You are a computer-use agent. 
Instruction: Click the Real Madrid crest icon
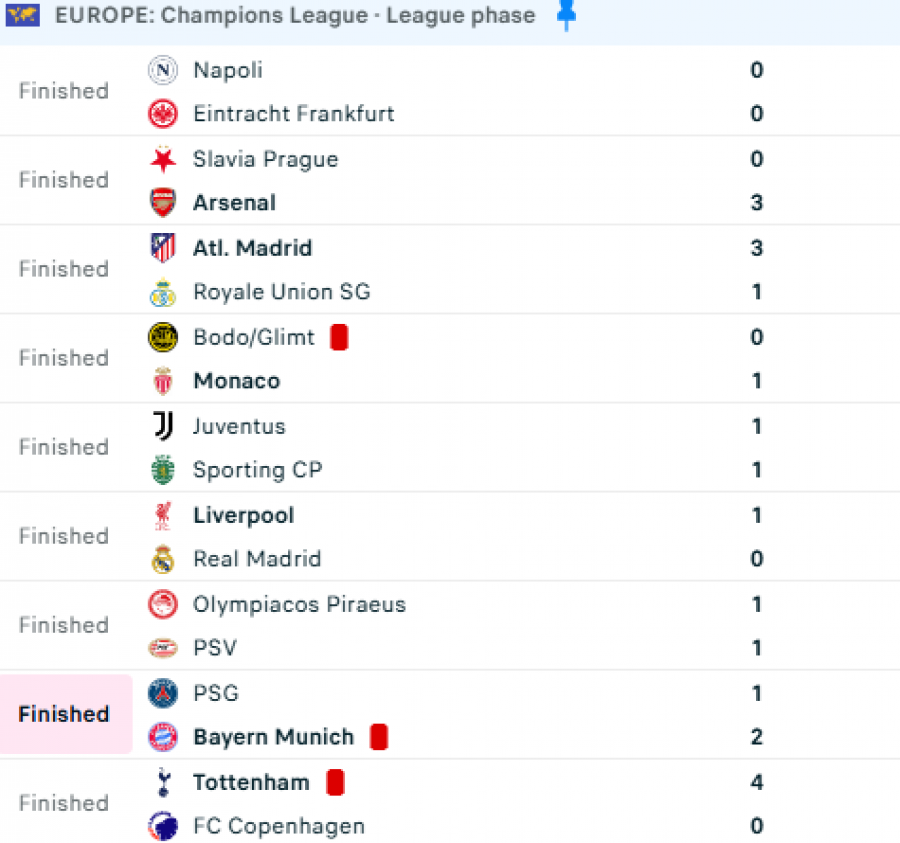click(x=163, y=559)
